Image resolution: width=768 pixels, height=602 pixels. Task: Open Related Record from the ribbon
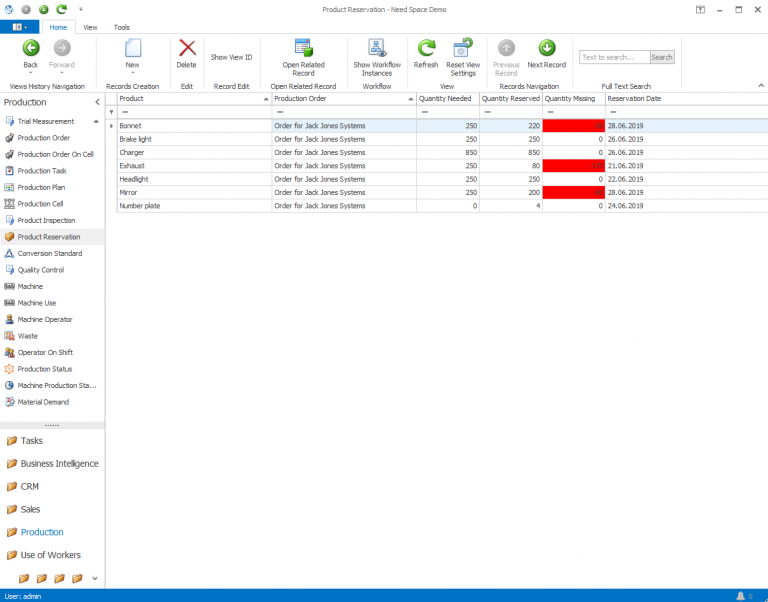[303, 48]
